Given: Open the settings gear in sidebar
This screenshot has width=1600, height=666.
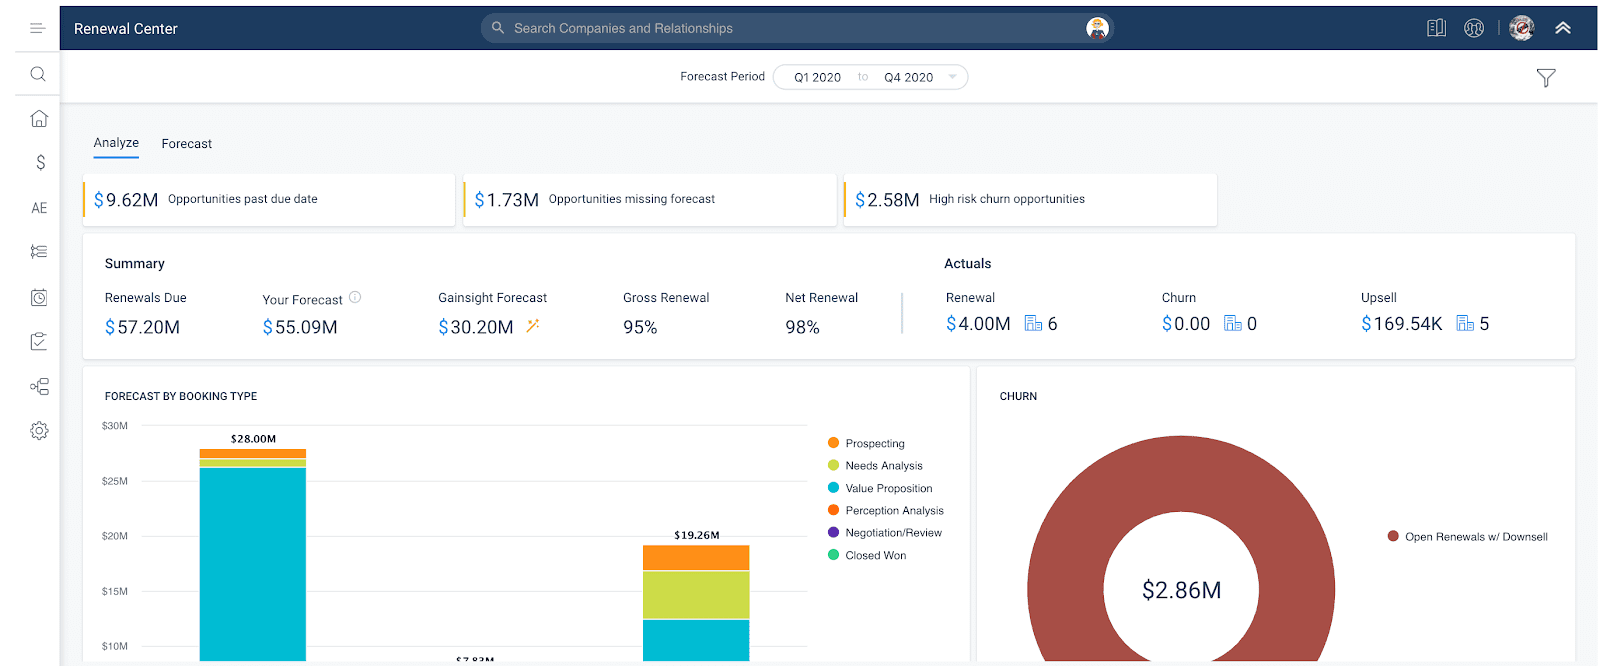Looking at the screenshot, I should [39, 431].
